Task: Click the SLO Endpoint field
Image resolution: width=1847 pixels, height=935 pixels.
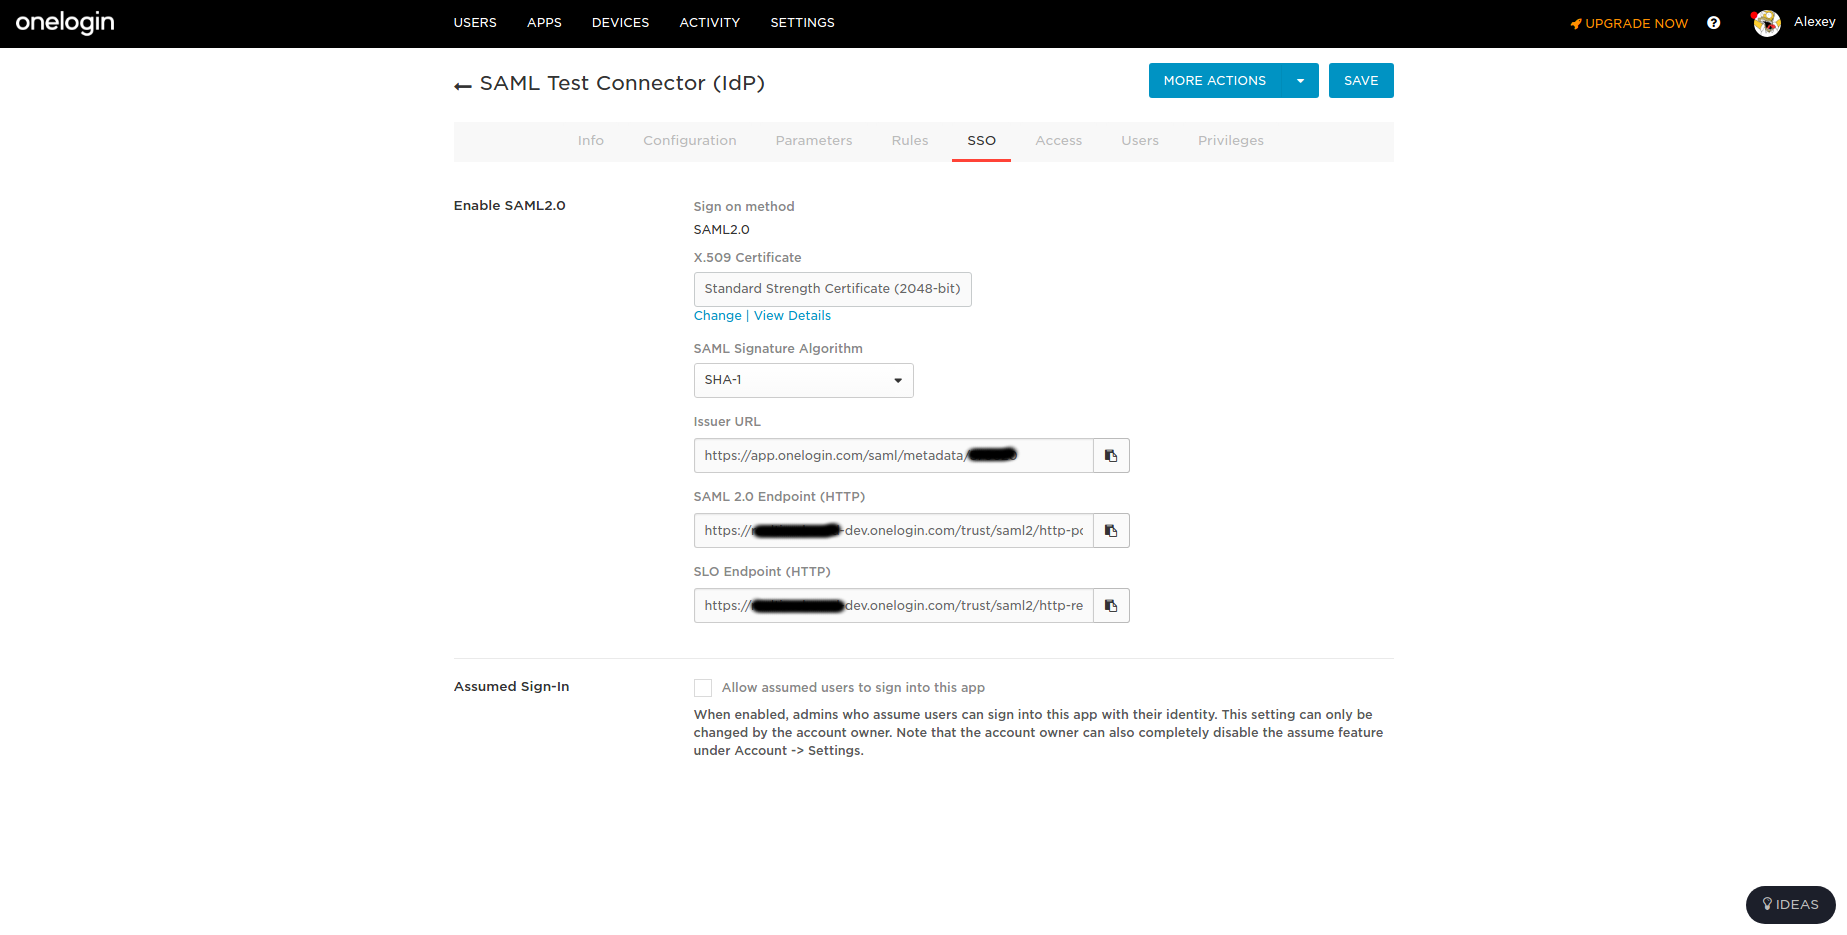Action: (893, 606)
